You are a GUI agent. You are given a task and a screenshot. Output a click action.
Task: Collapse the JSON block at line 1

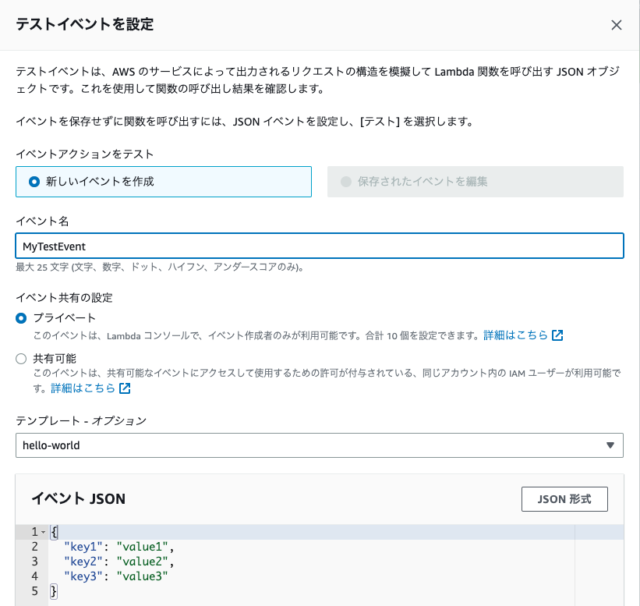point(43,532)
